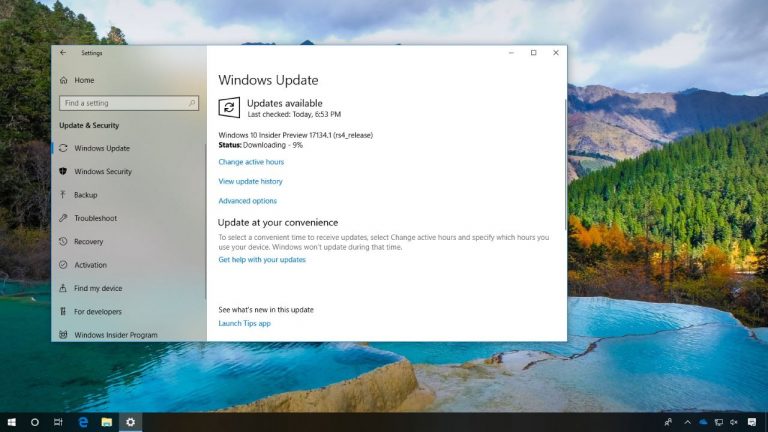Viewport: 768px width, 432px height.
Task: Click Last checked: Today, 6:53 PM text
Action: pos(294,114)
